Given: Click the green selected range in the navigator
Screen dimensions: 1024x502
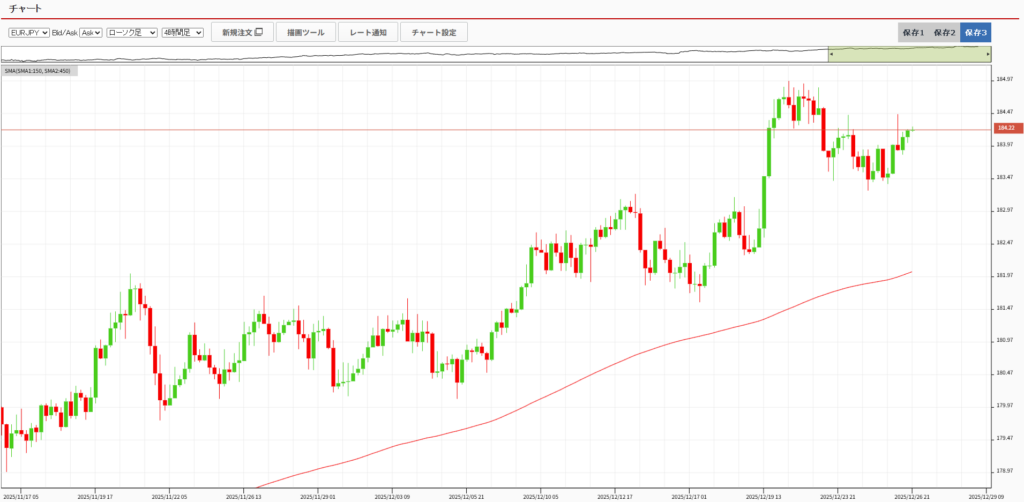Looking at the screenshot, I should 908,56.
